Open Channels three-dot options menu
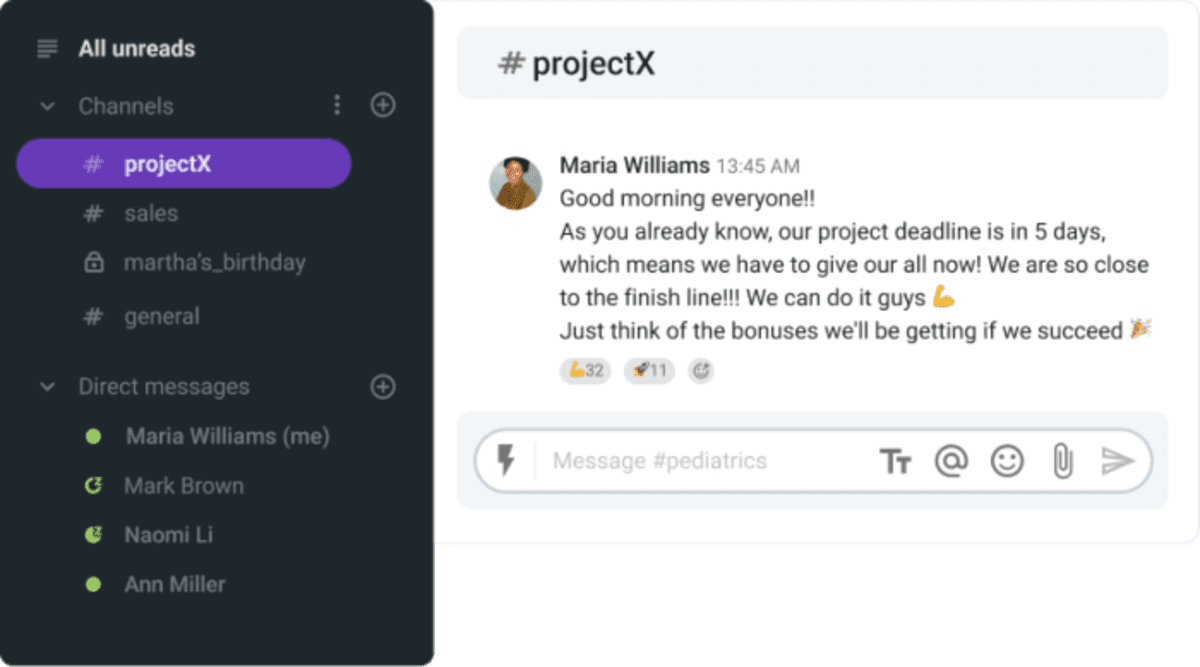This screenshot has width=1200, height=667. coord(337,105)
